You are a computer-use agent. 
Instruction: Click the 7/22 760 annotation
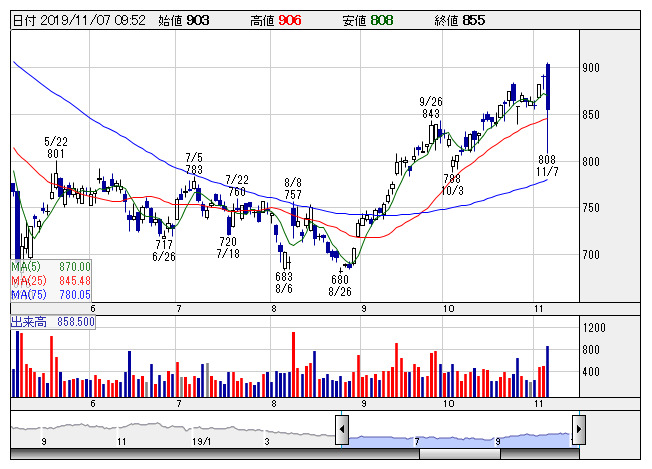[237, 185]
